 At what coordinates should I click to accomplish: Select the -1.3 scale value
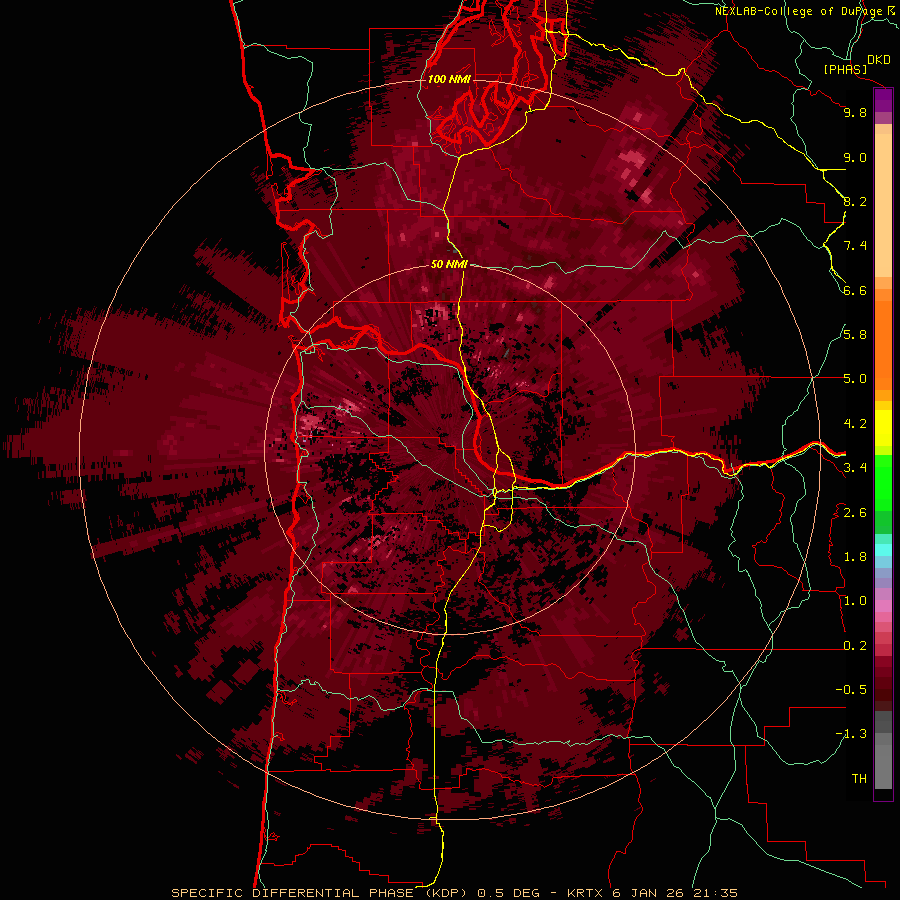tap(851, 734)
